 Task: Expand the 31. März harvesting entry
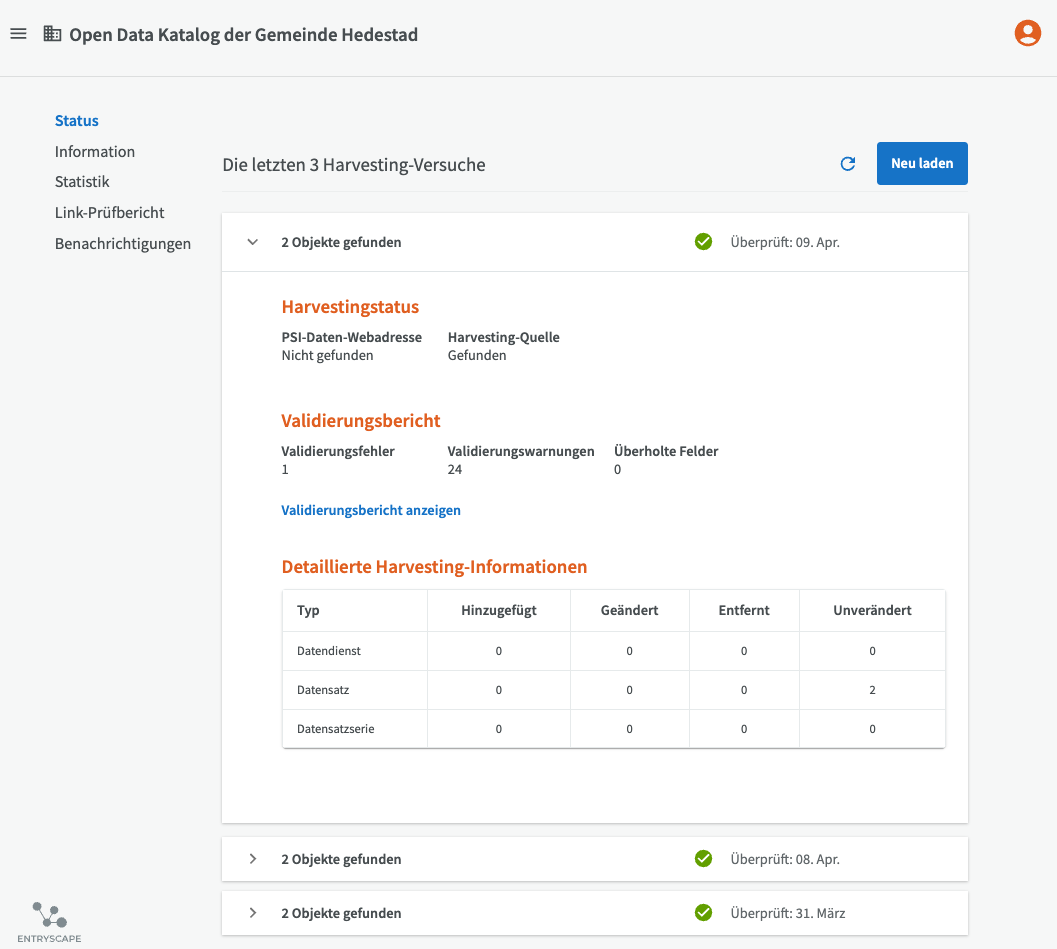253,913
